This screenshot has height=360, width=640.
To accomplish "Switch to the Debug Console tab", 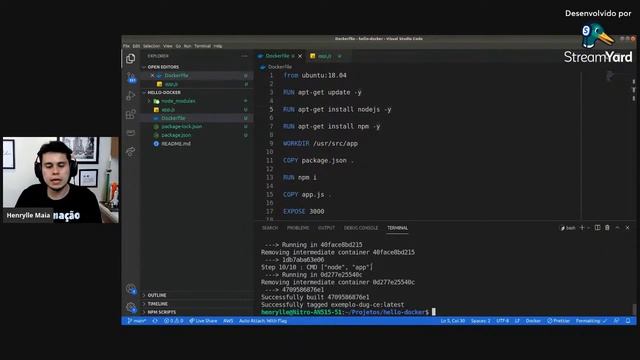I will point(361,228).
